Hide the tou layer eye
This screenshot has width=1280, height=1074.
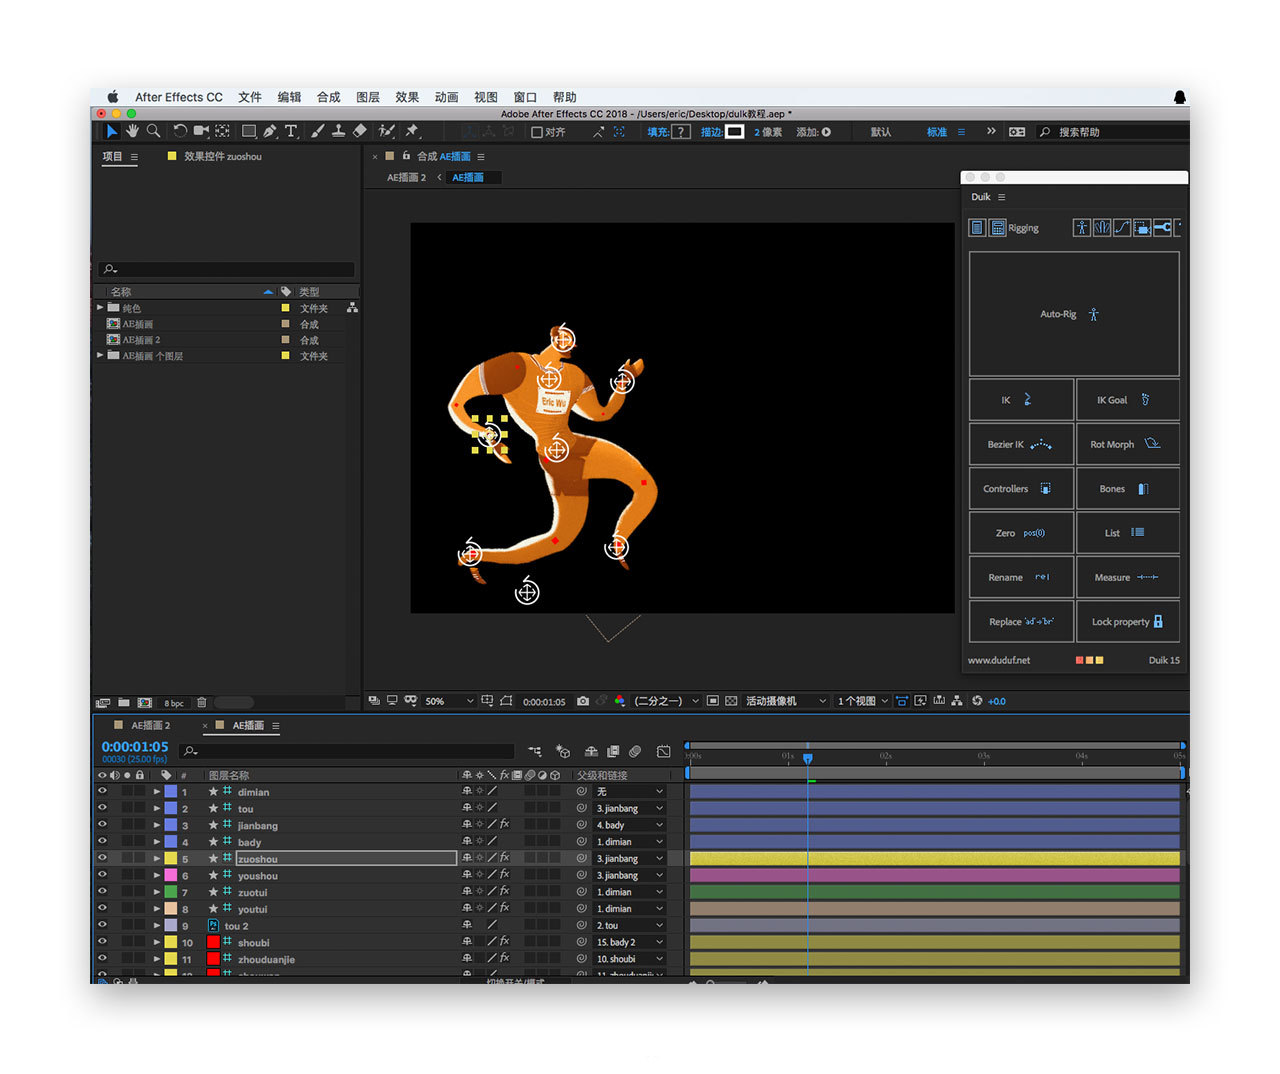102,808
